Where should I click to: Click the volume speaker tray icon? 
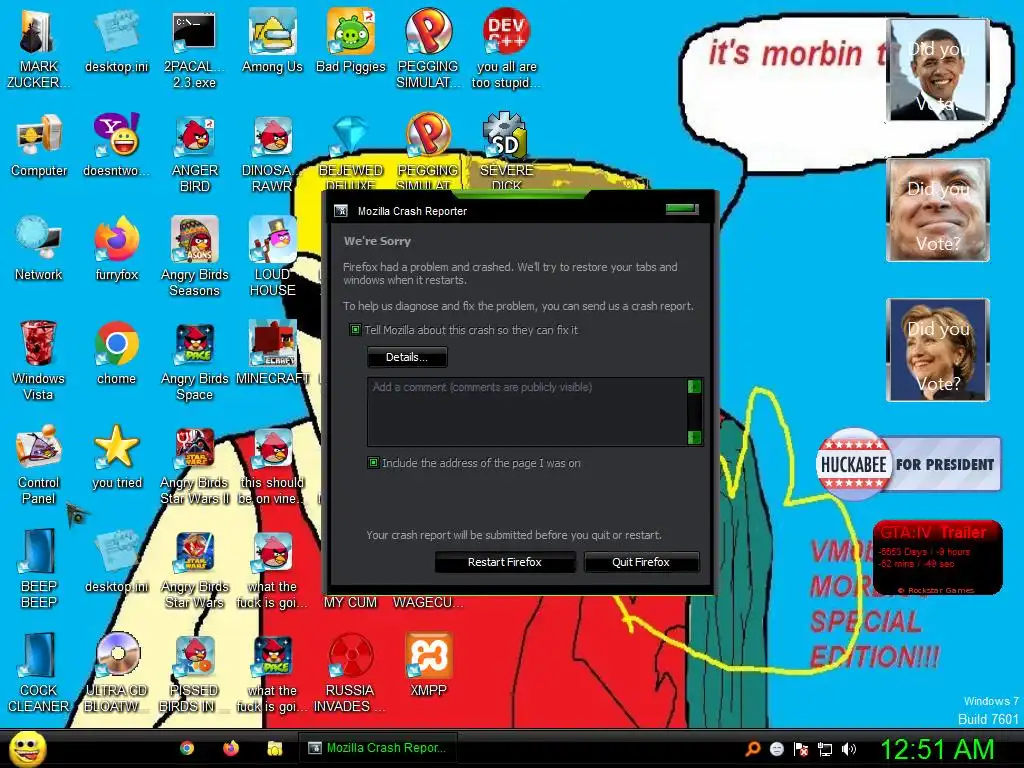tap(849, 750)
